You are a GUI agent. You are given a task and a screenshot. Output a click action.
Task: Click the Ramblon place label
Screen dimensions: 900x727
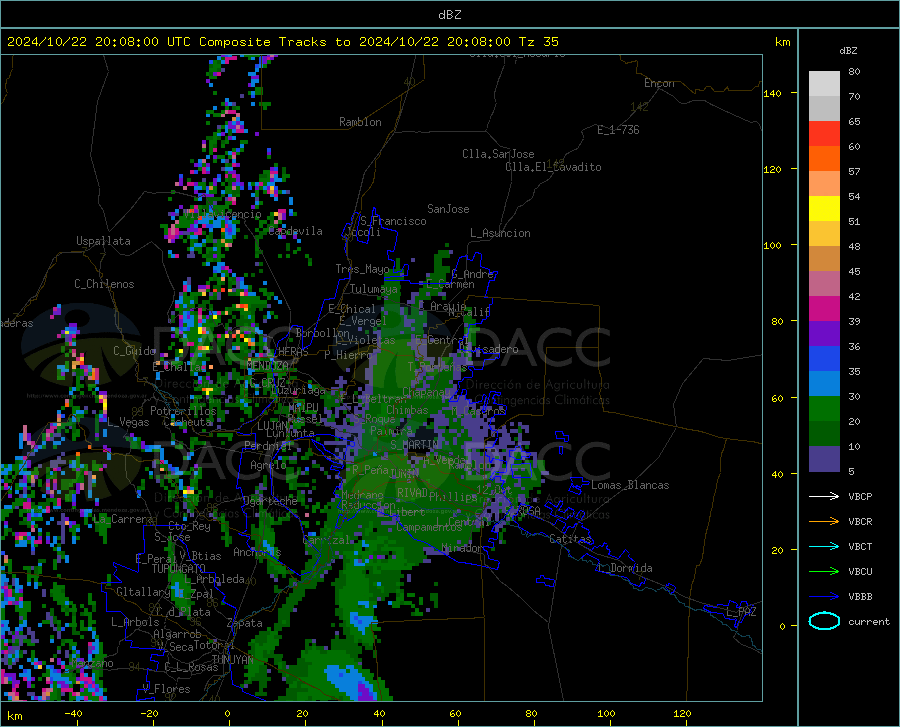click(360, 122)
